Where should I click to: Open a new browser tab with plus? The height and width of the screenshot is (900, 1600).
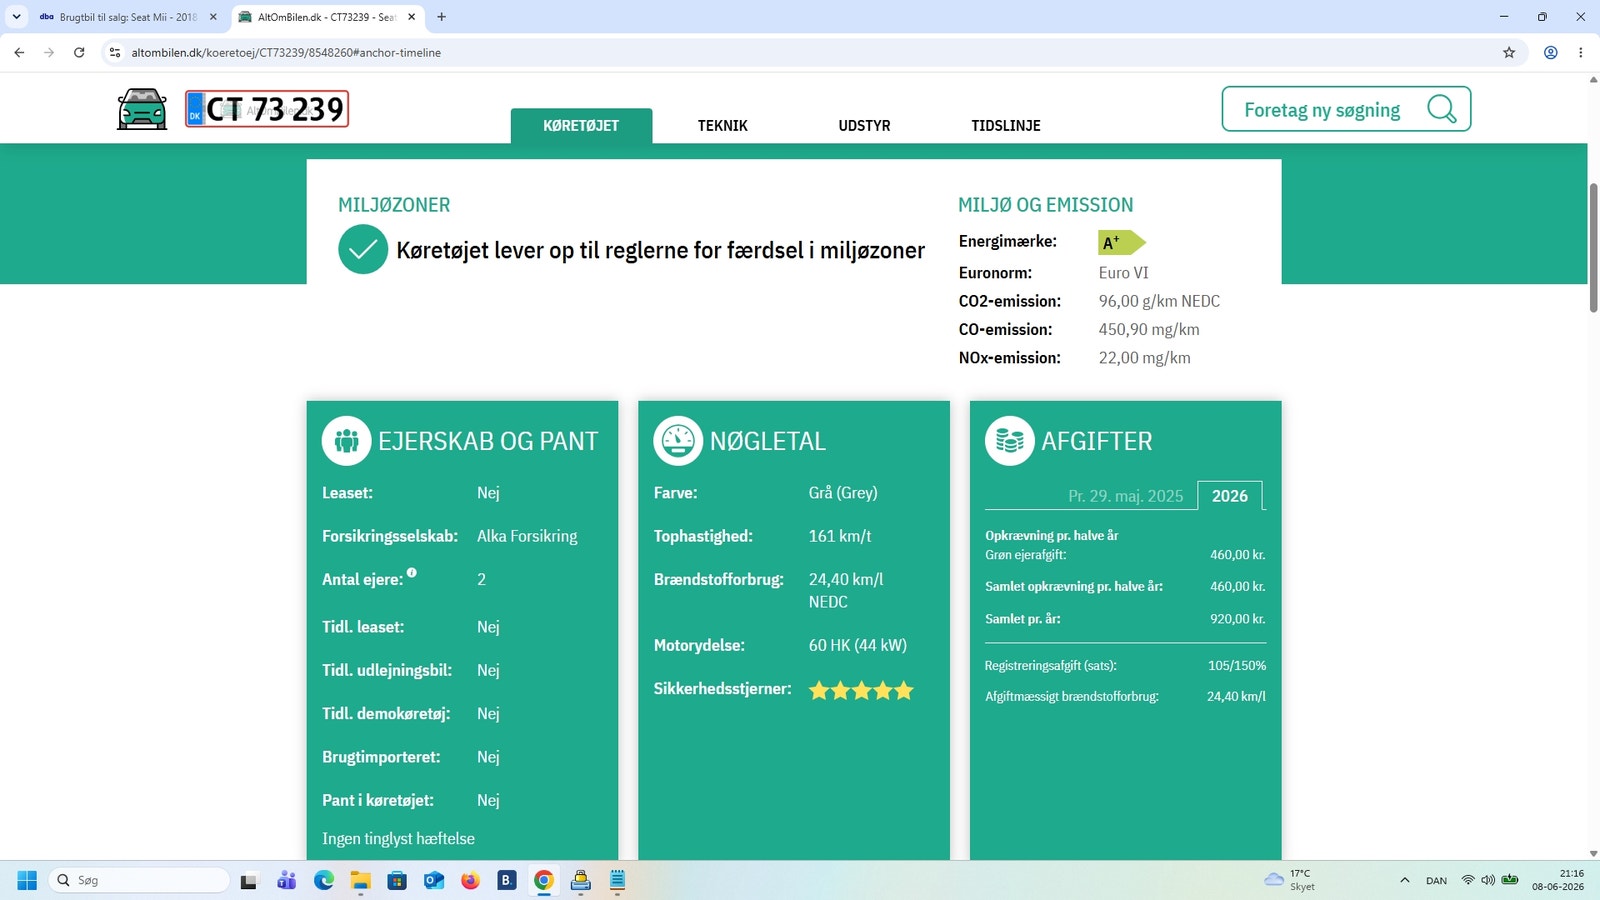pos(442,17)
